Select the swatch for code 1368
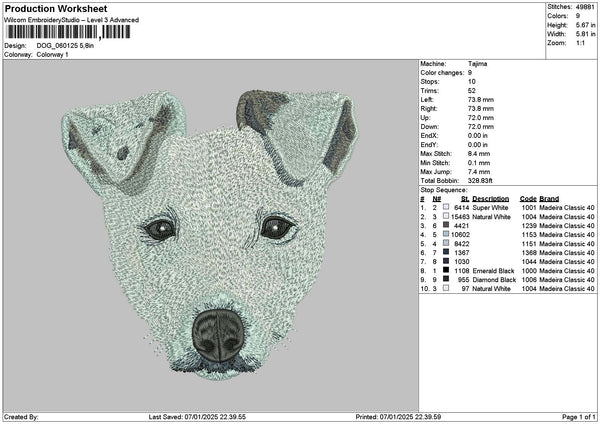This screenshot has height=424, width=600. click(446, 252)
